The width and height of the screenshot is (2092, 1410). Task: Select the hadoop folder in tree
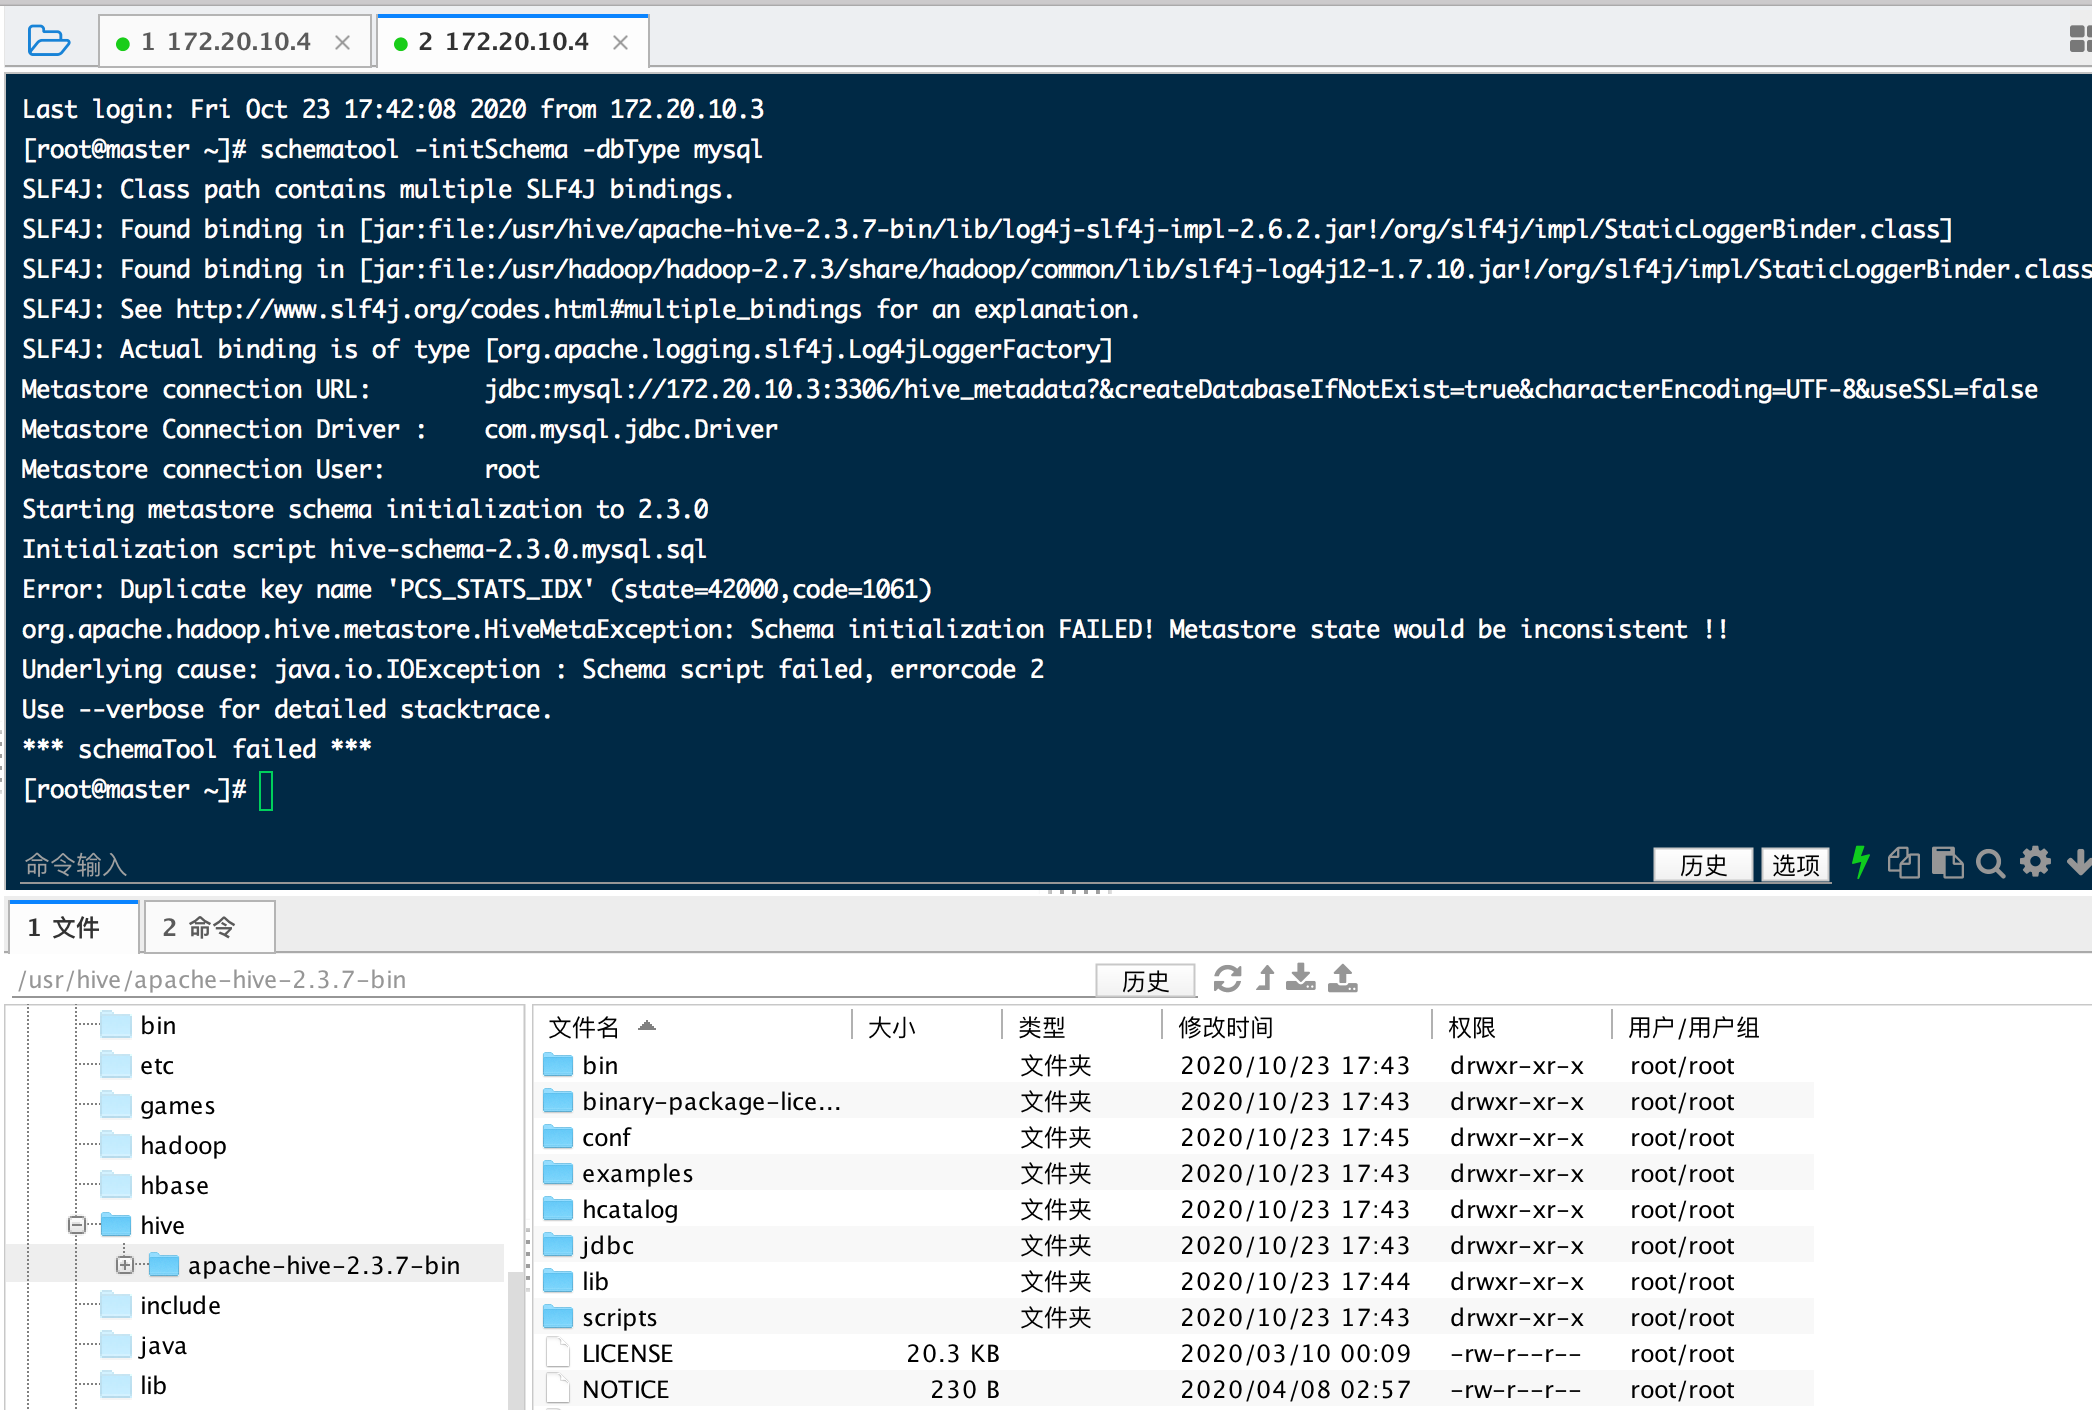click(x=183, y=1145)
